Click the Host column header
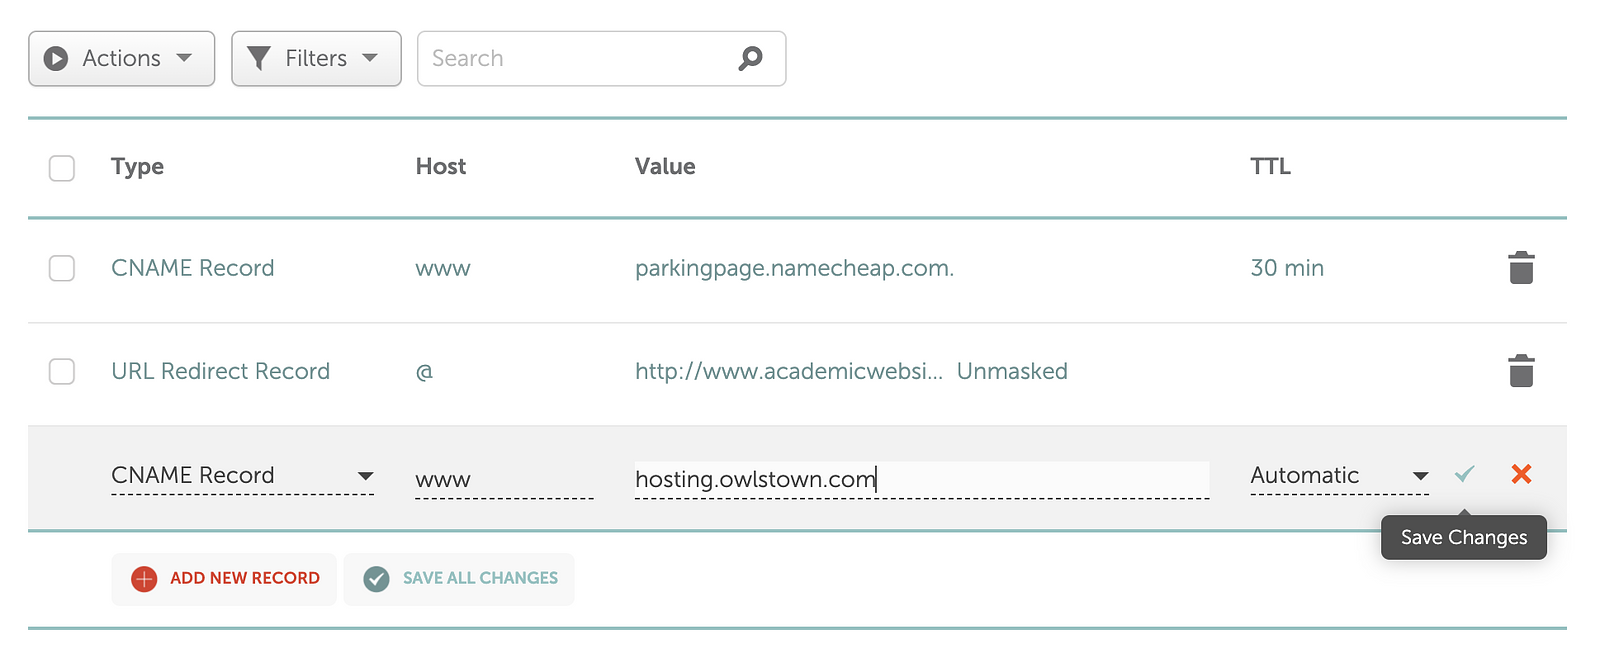 click(x=441, y=166)
